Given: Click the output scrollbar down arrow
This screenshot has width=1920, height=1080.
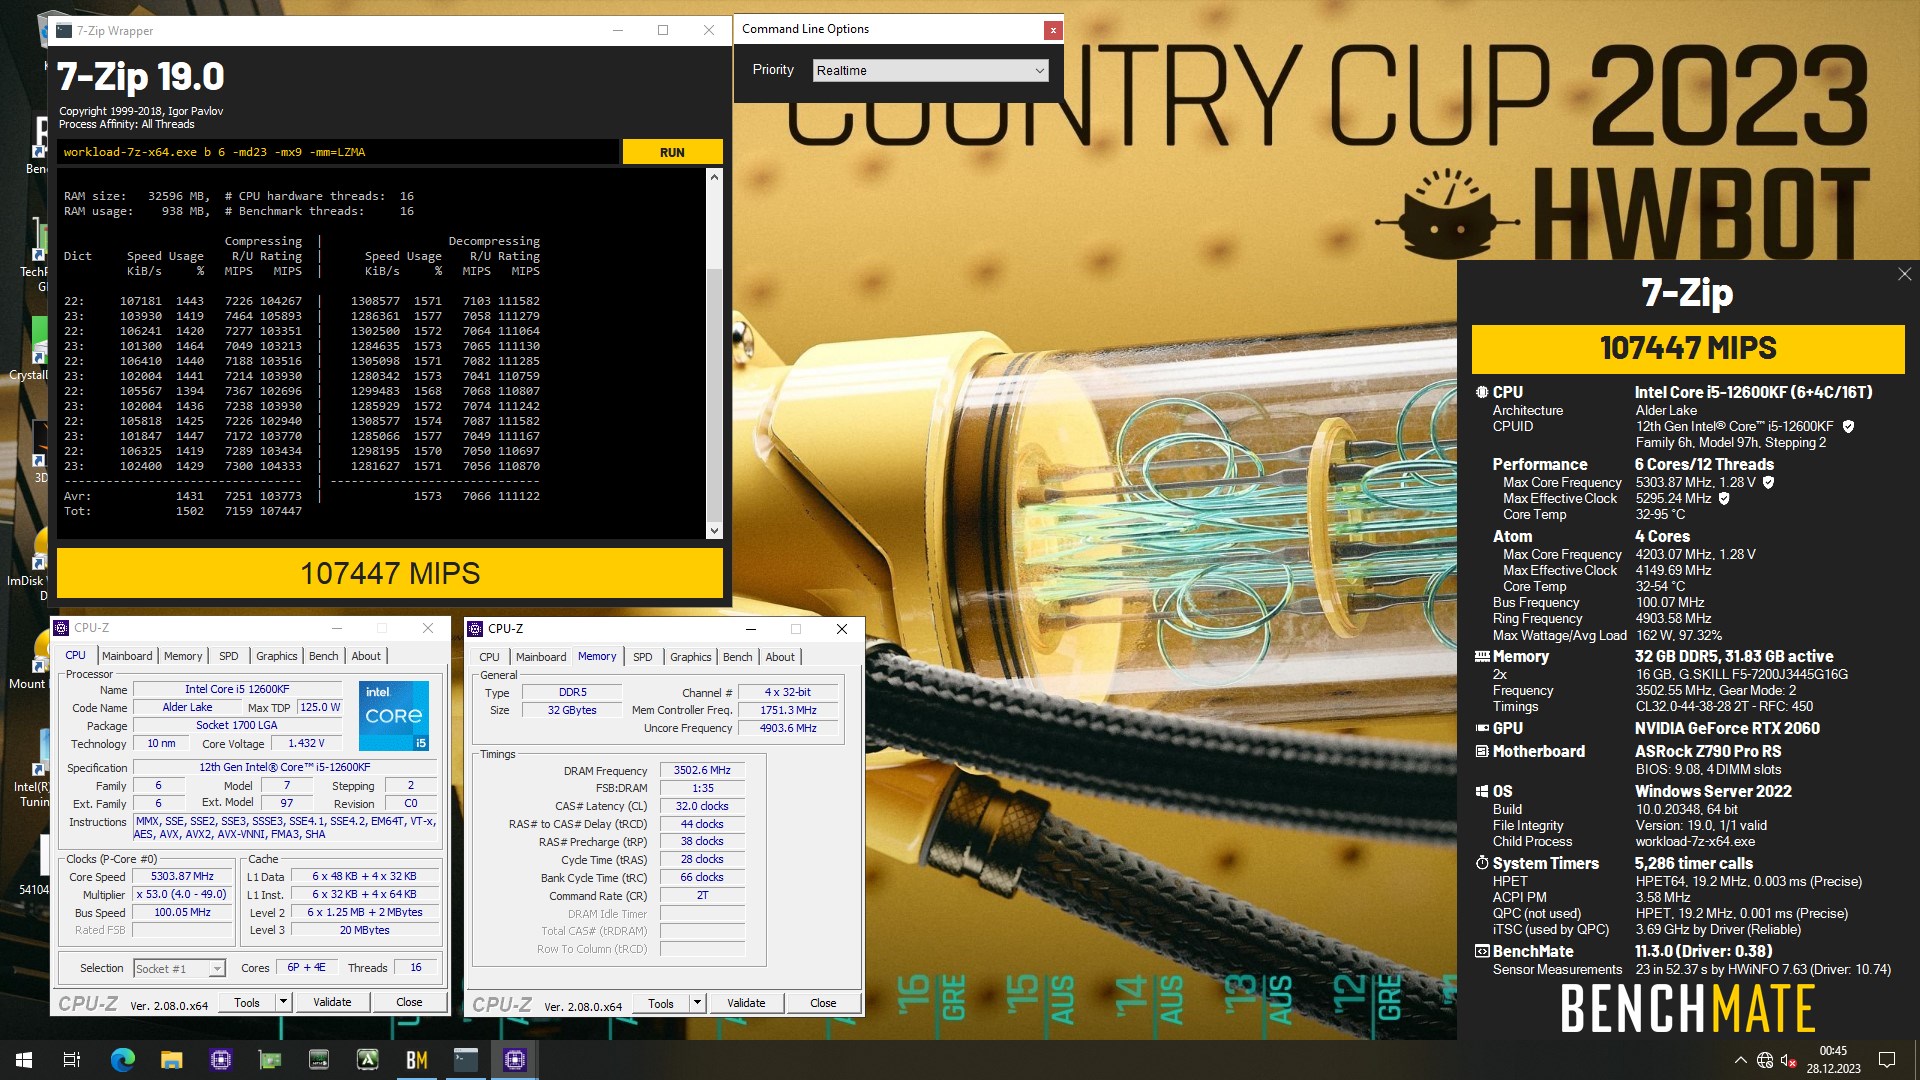Looking at the screenshot, I should 714,530.
